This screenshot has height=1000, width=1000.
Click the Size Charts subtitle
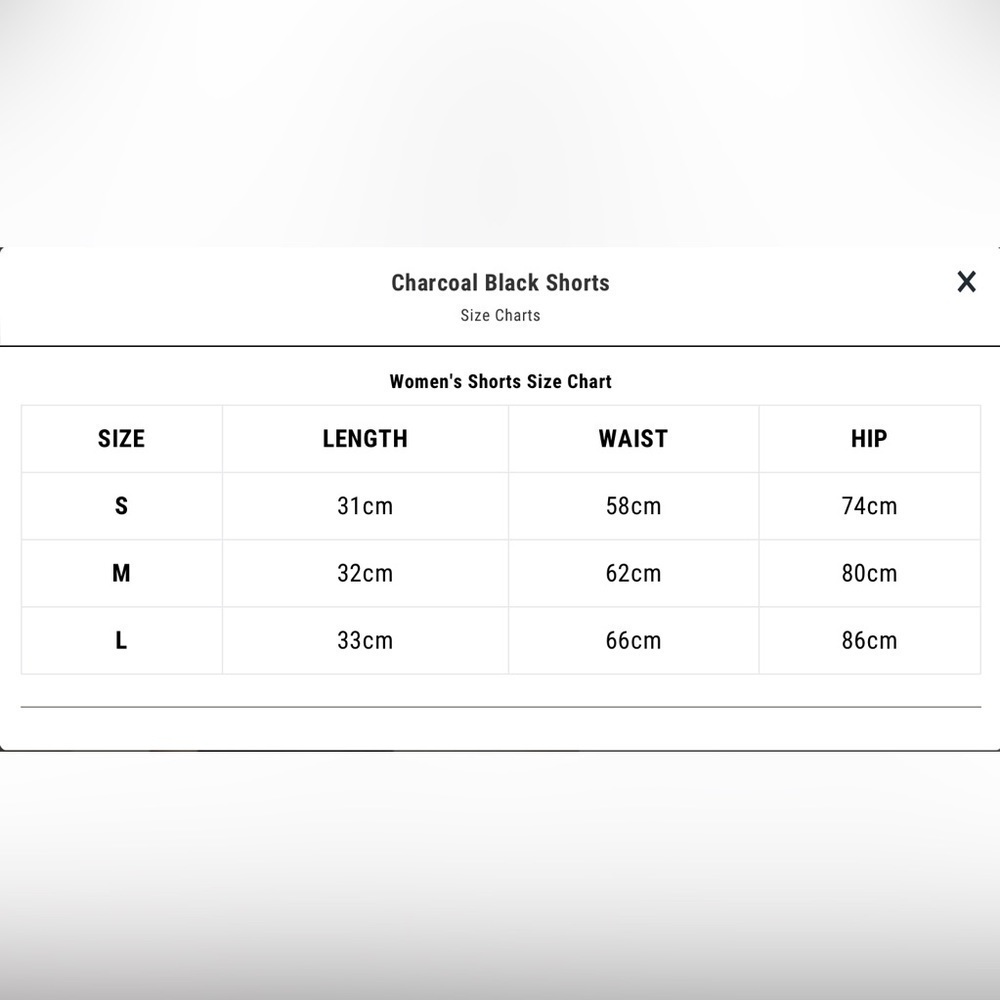500,315
